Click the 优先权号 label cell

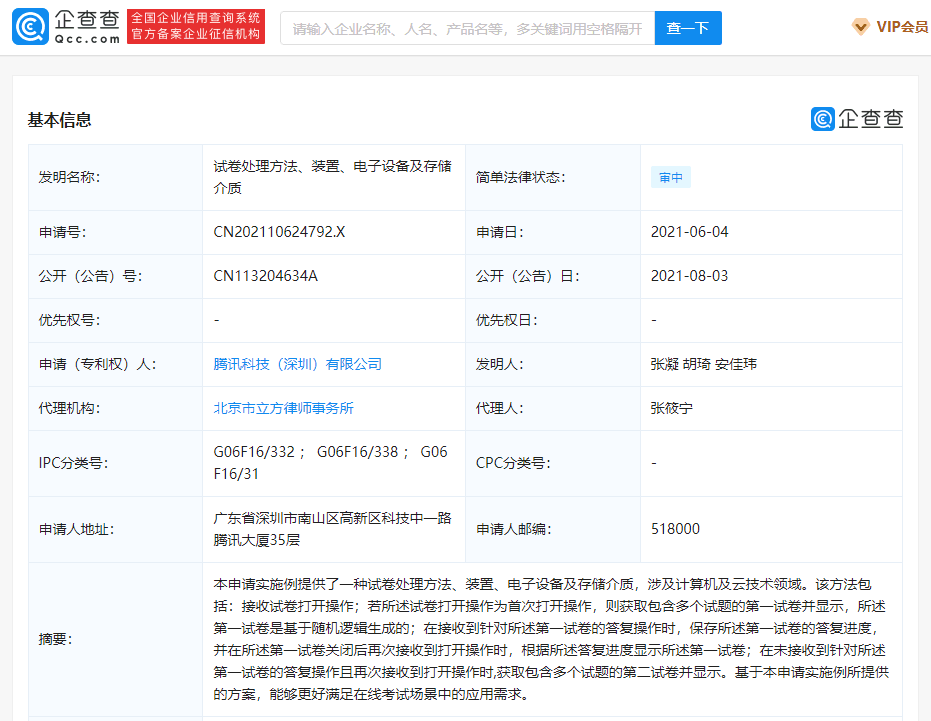[115, 320]
